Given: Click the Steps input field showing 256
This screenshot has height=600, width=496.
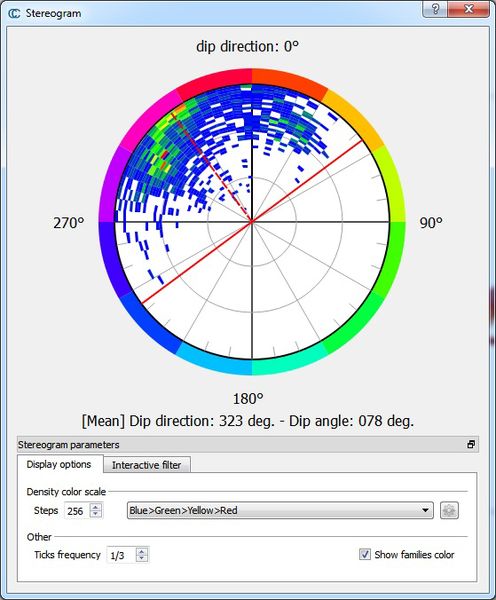Looking at the screenshot, I should [77, 511].
